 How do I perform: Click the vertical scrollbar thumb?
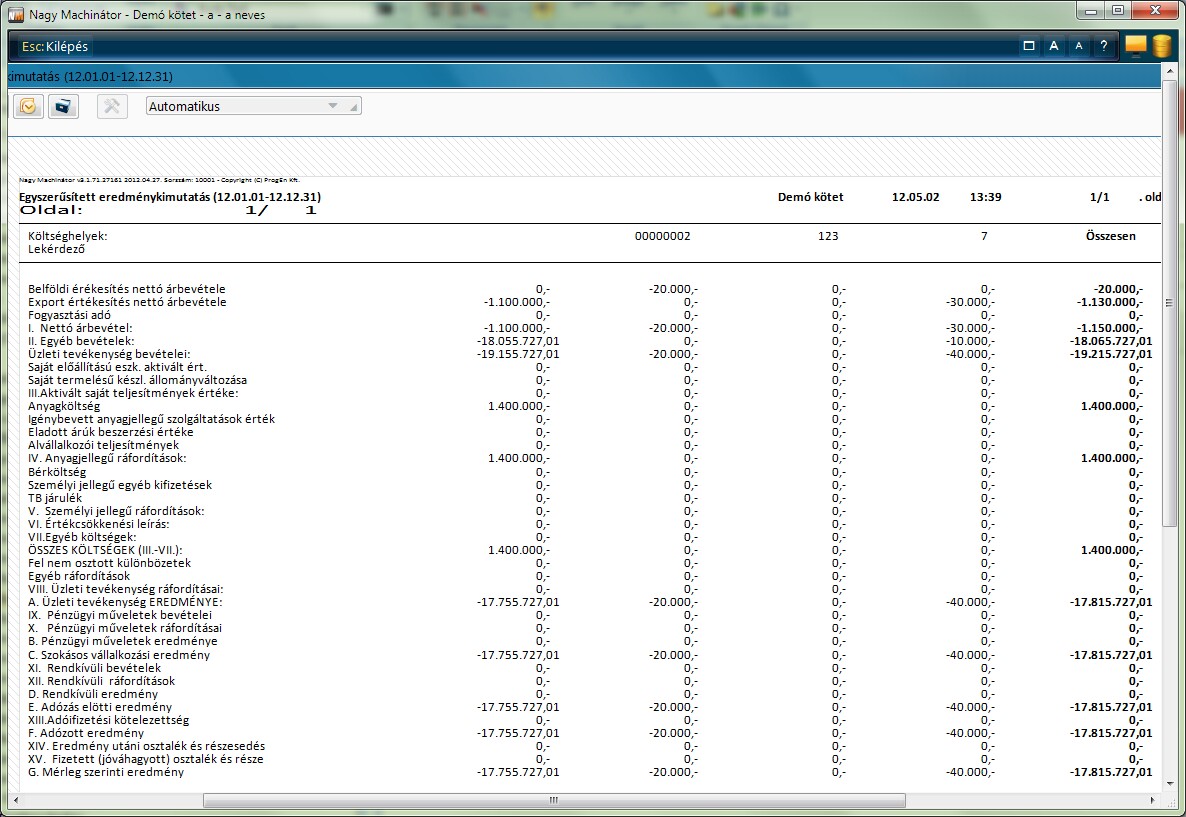1170,304
